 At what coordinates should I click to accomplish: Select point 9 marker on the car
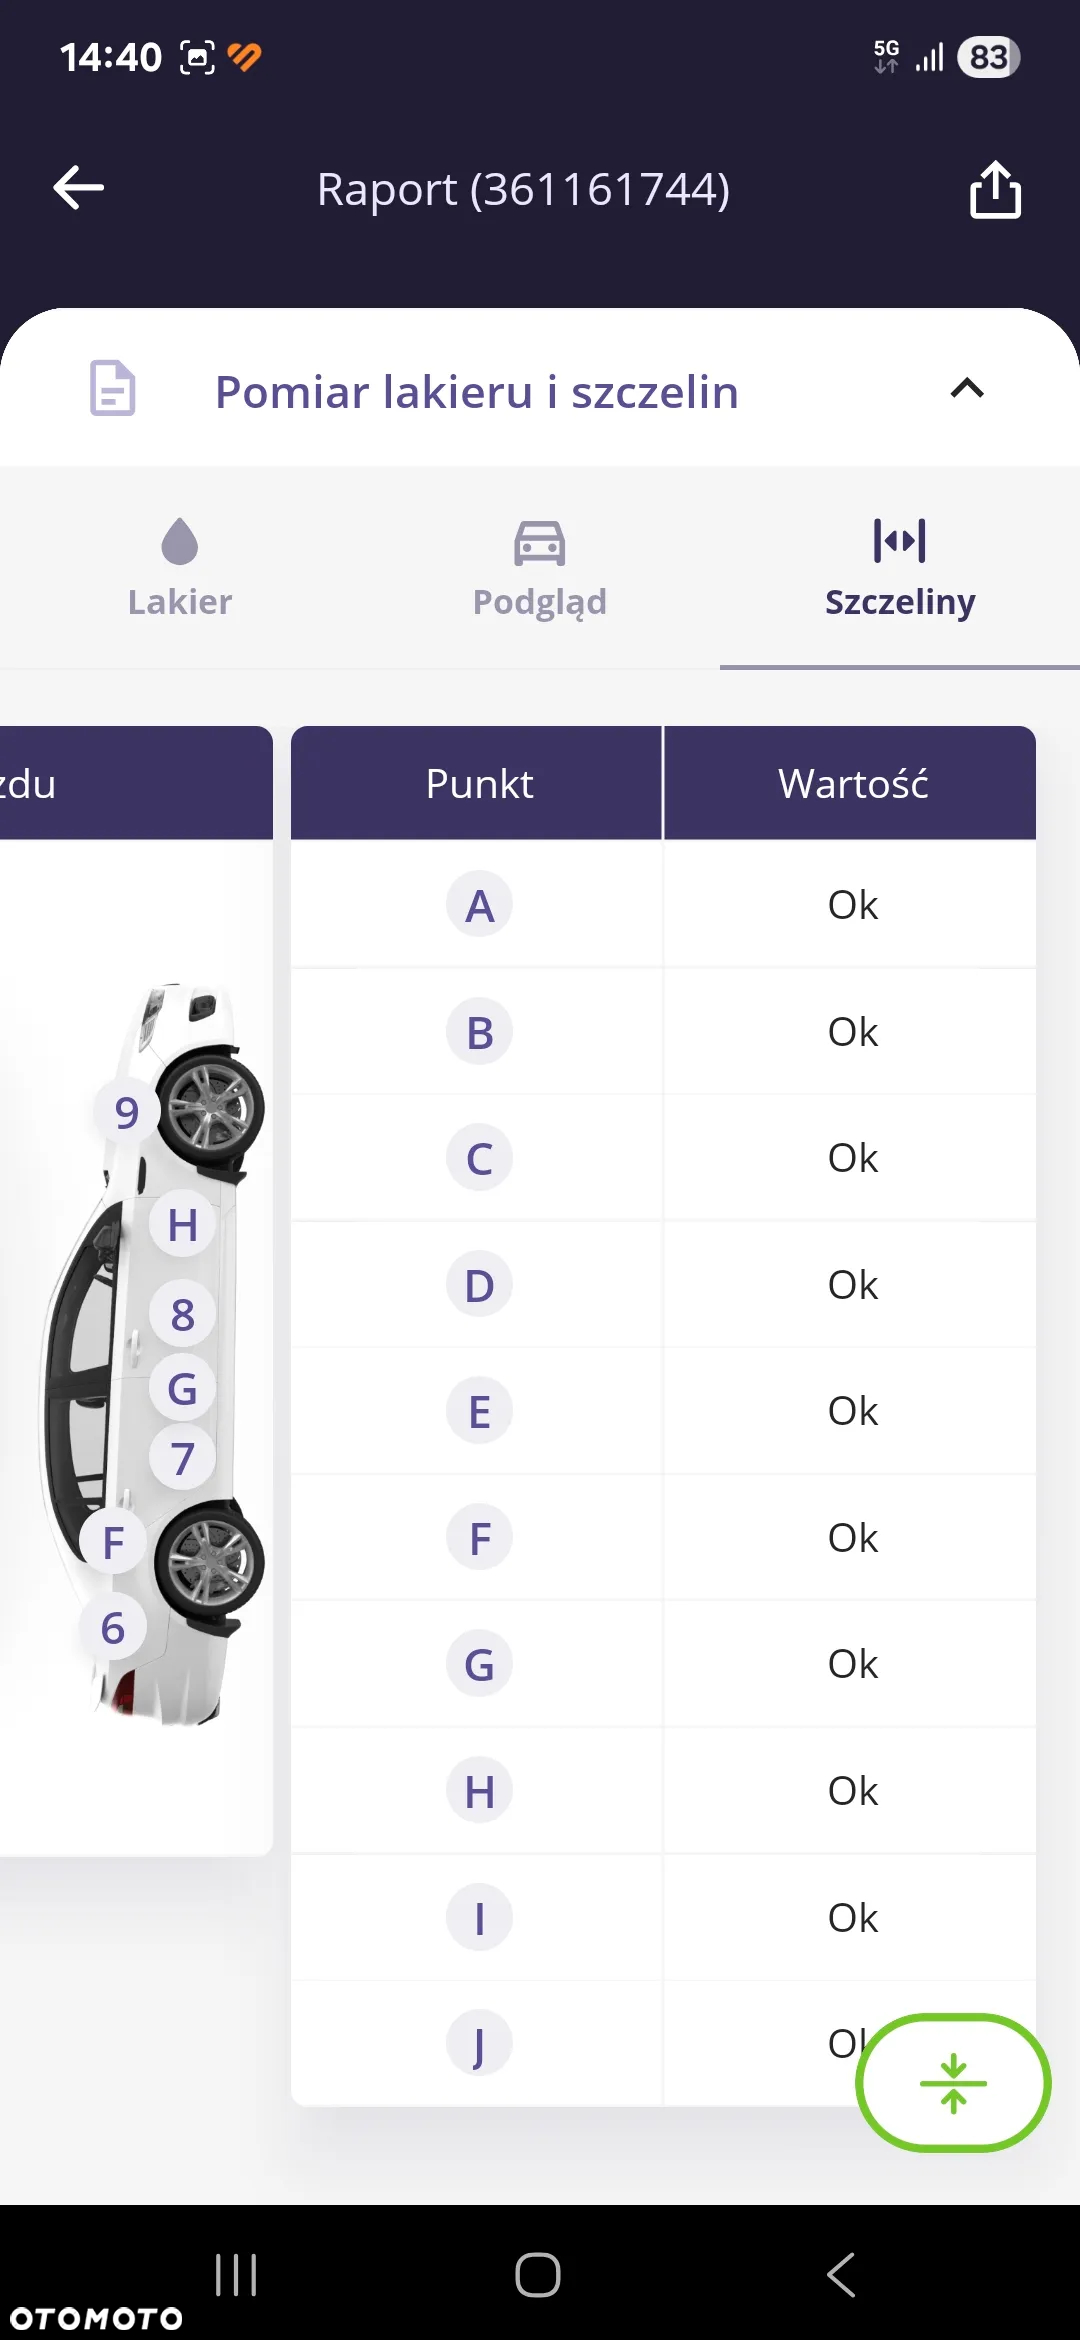[126, 1112]
